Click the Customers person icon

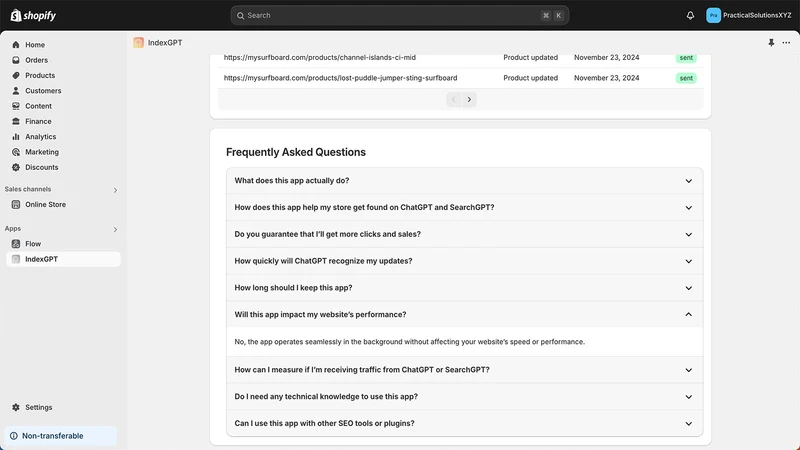pyautogui.click(x=16, y=91)
